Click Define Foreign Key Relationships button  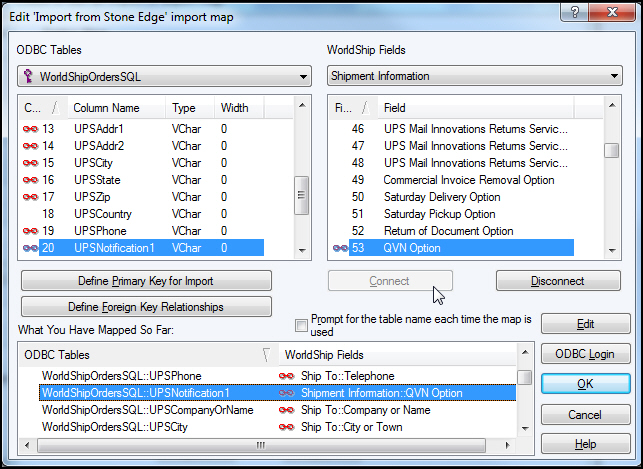click(x=146, y=307)
